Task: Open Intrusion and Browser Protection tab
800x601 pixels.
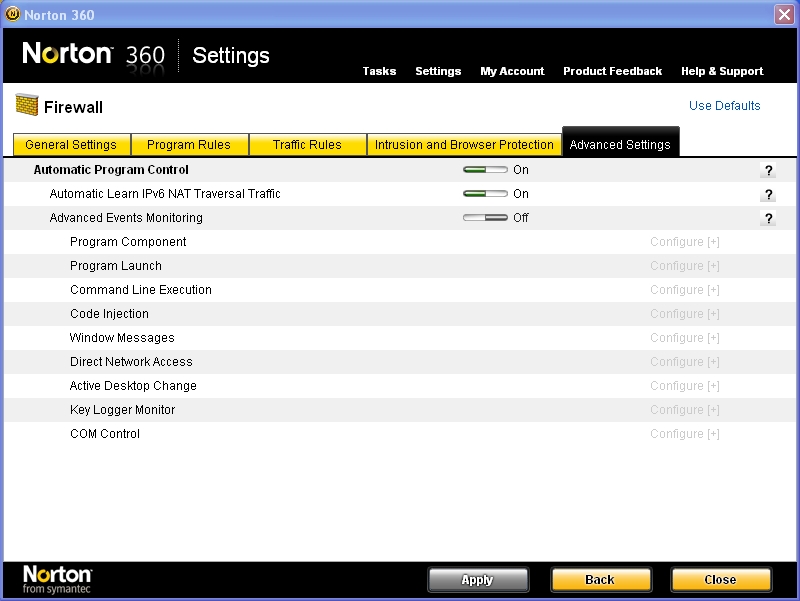Action: 464,145
